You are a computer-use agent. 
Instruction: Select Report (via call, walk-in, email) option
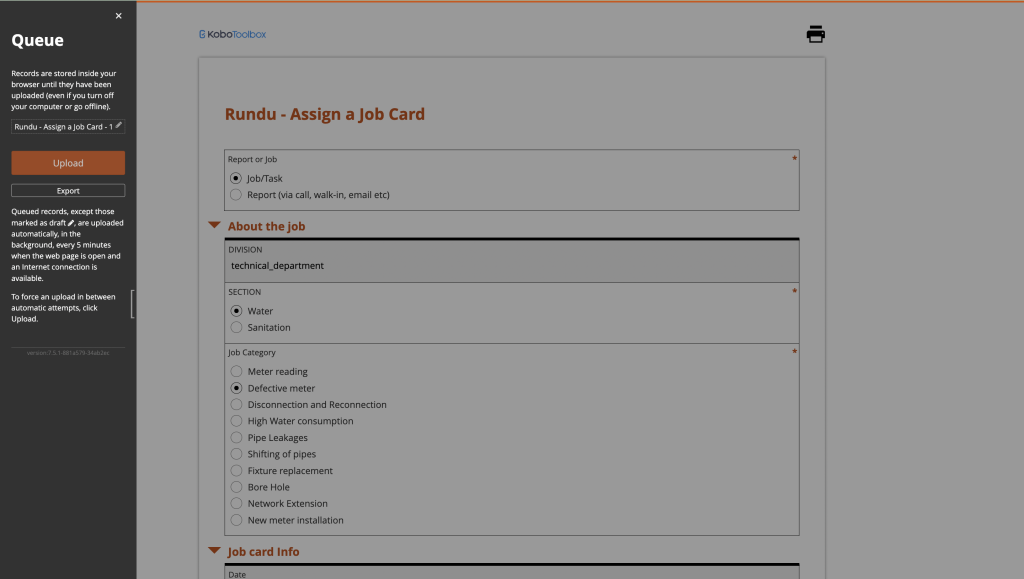click(237, 195)
